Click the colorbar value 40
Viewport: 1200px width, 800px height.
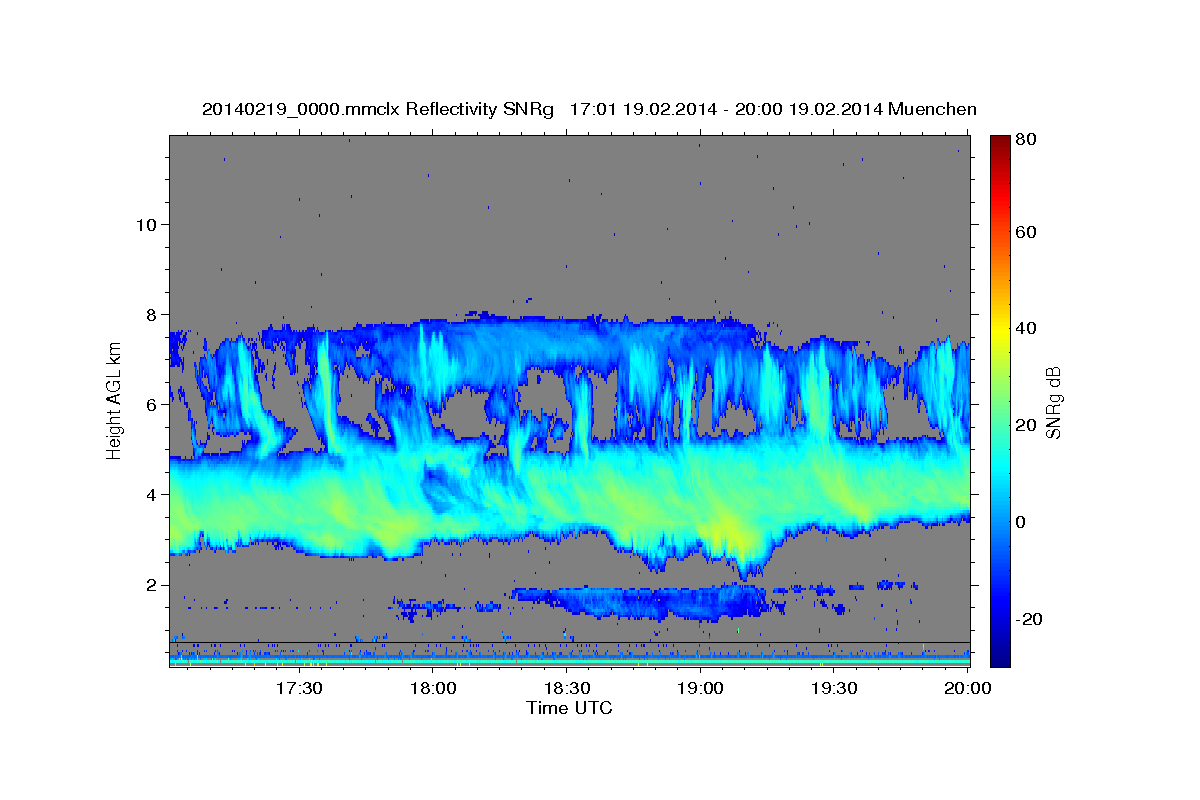[x=1028, y=328]
